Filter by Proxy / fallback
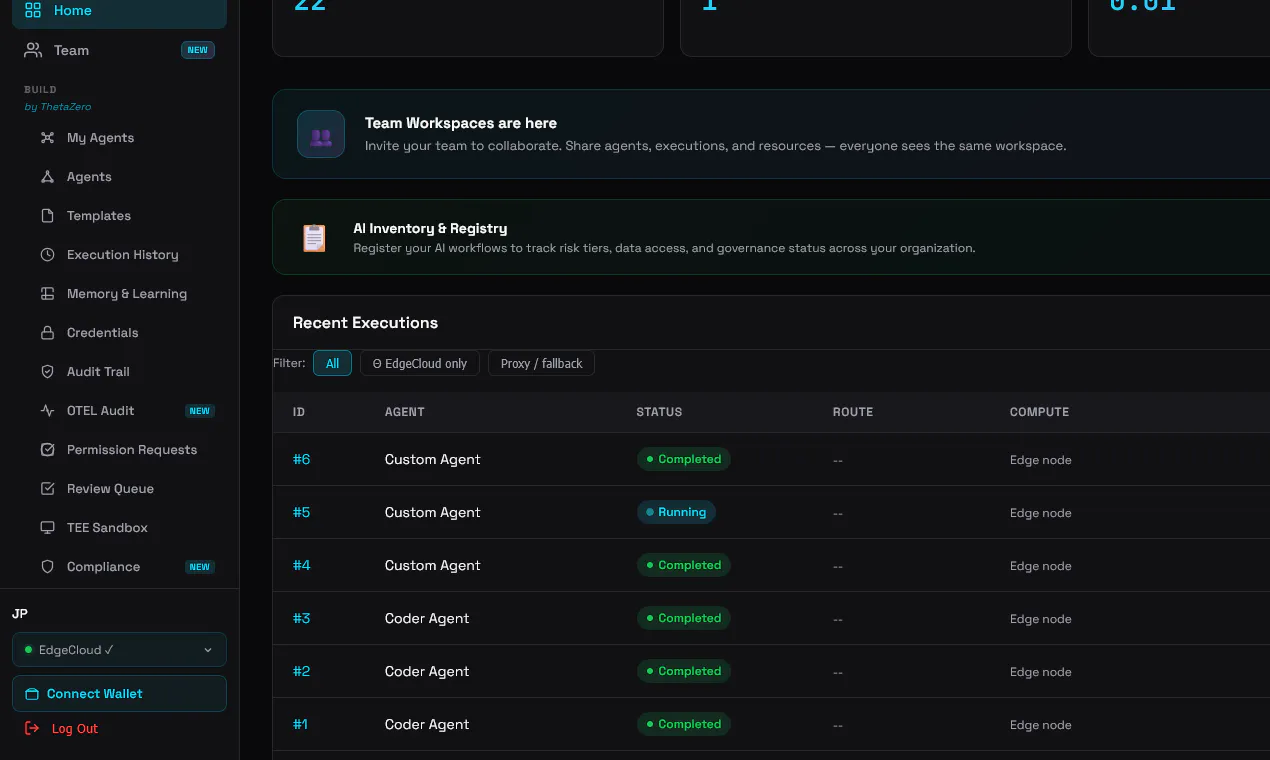The height and width of the screenshot is (760, 1270). 541,363
